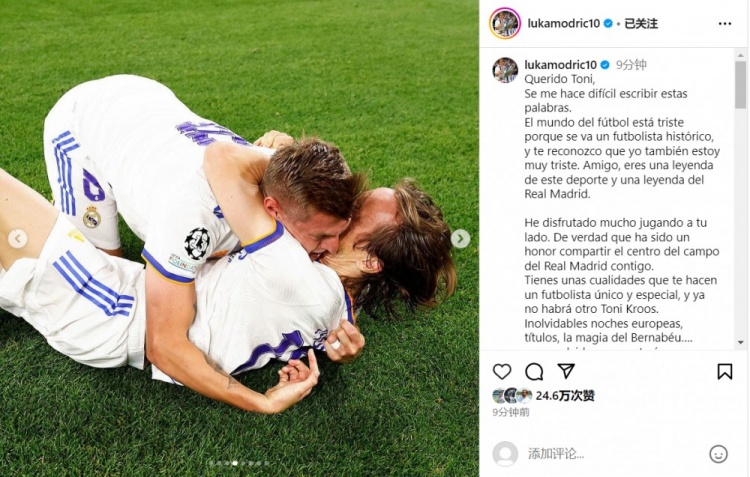Click the caption scrollbar up arrow
Image resolution: width=750 pixels, height=477 pixels.
click(x=740, y=54)
